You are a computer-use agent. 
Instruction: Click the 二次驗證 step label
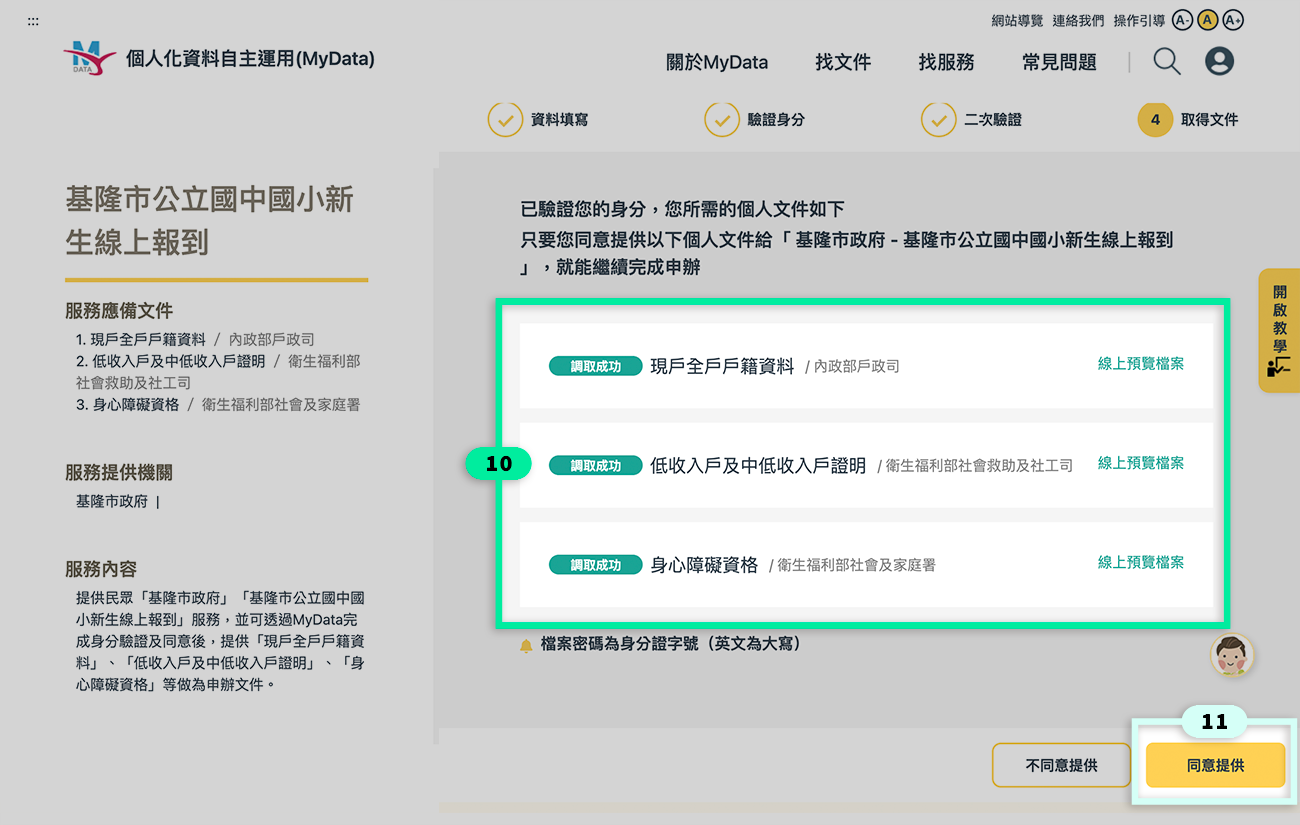[993, 120]
